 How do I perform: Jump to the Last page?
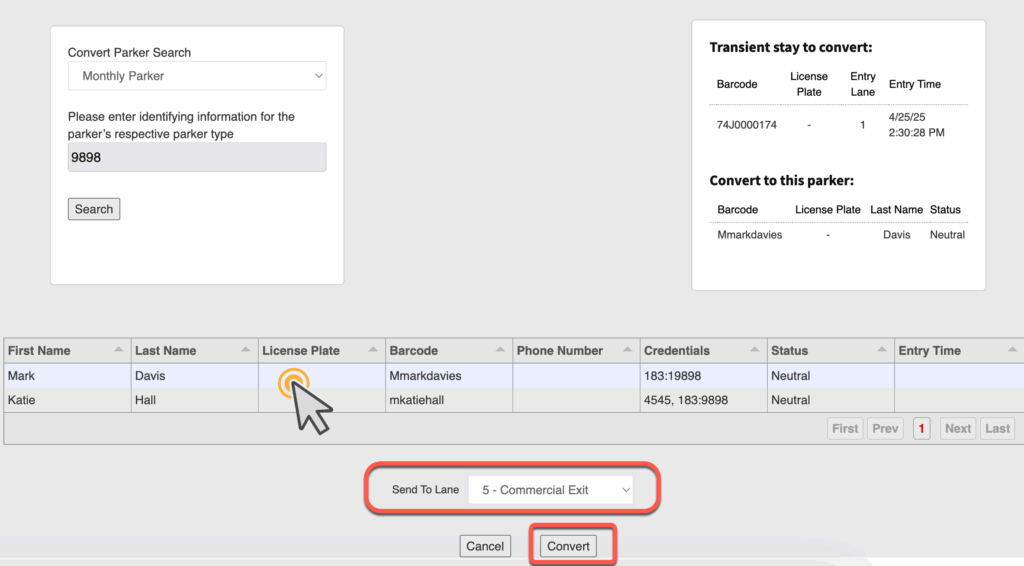click(997, 428)
